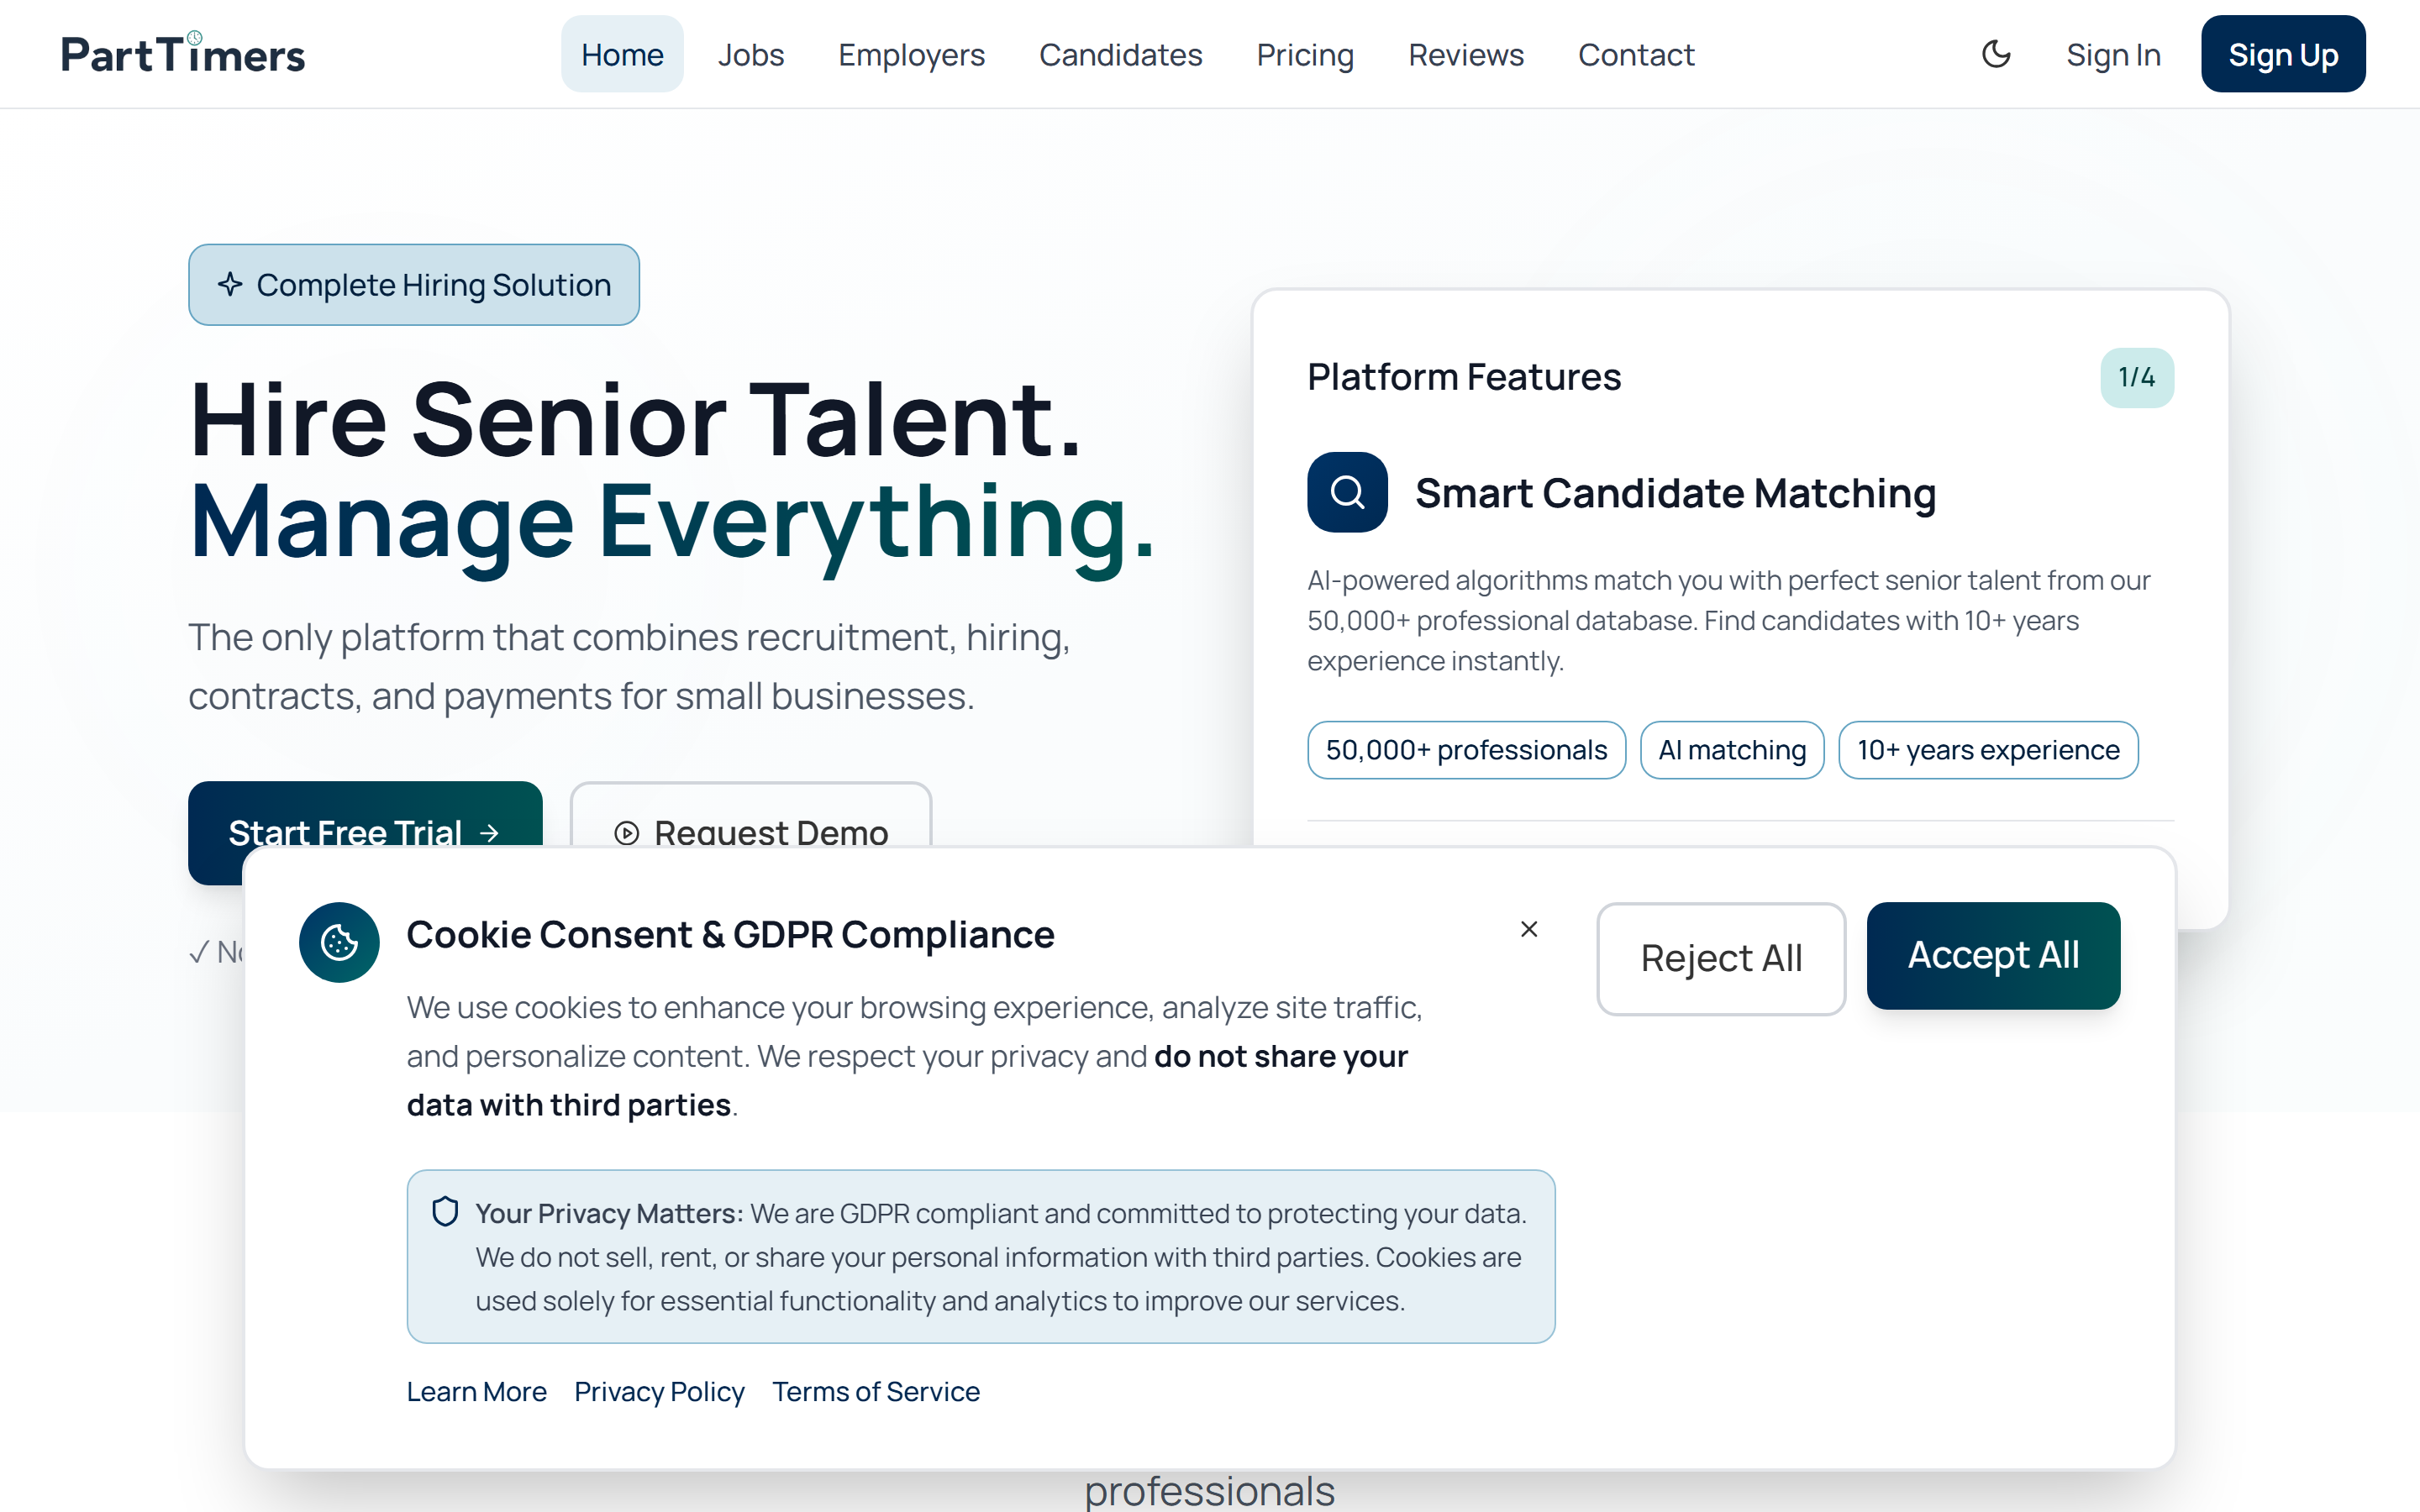2420x1512 pixels.
Task: Open the Employers section
Action: point(911,54)
